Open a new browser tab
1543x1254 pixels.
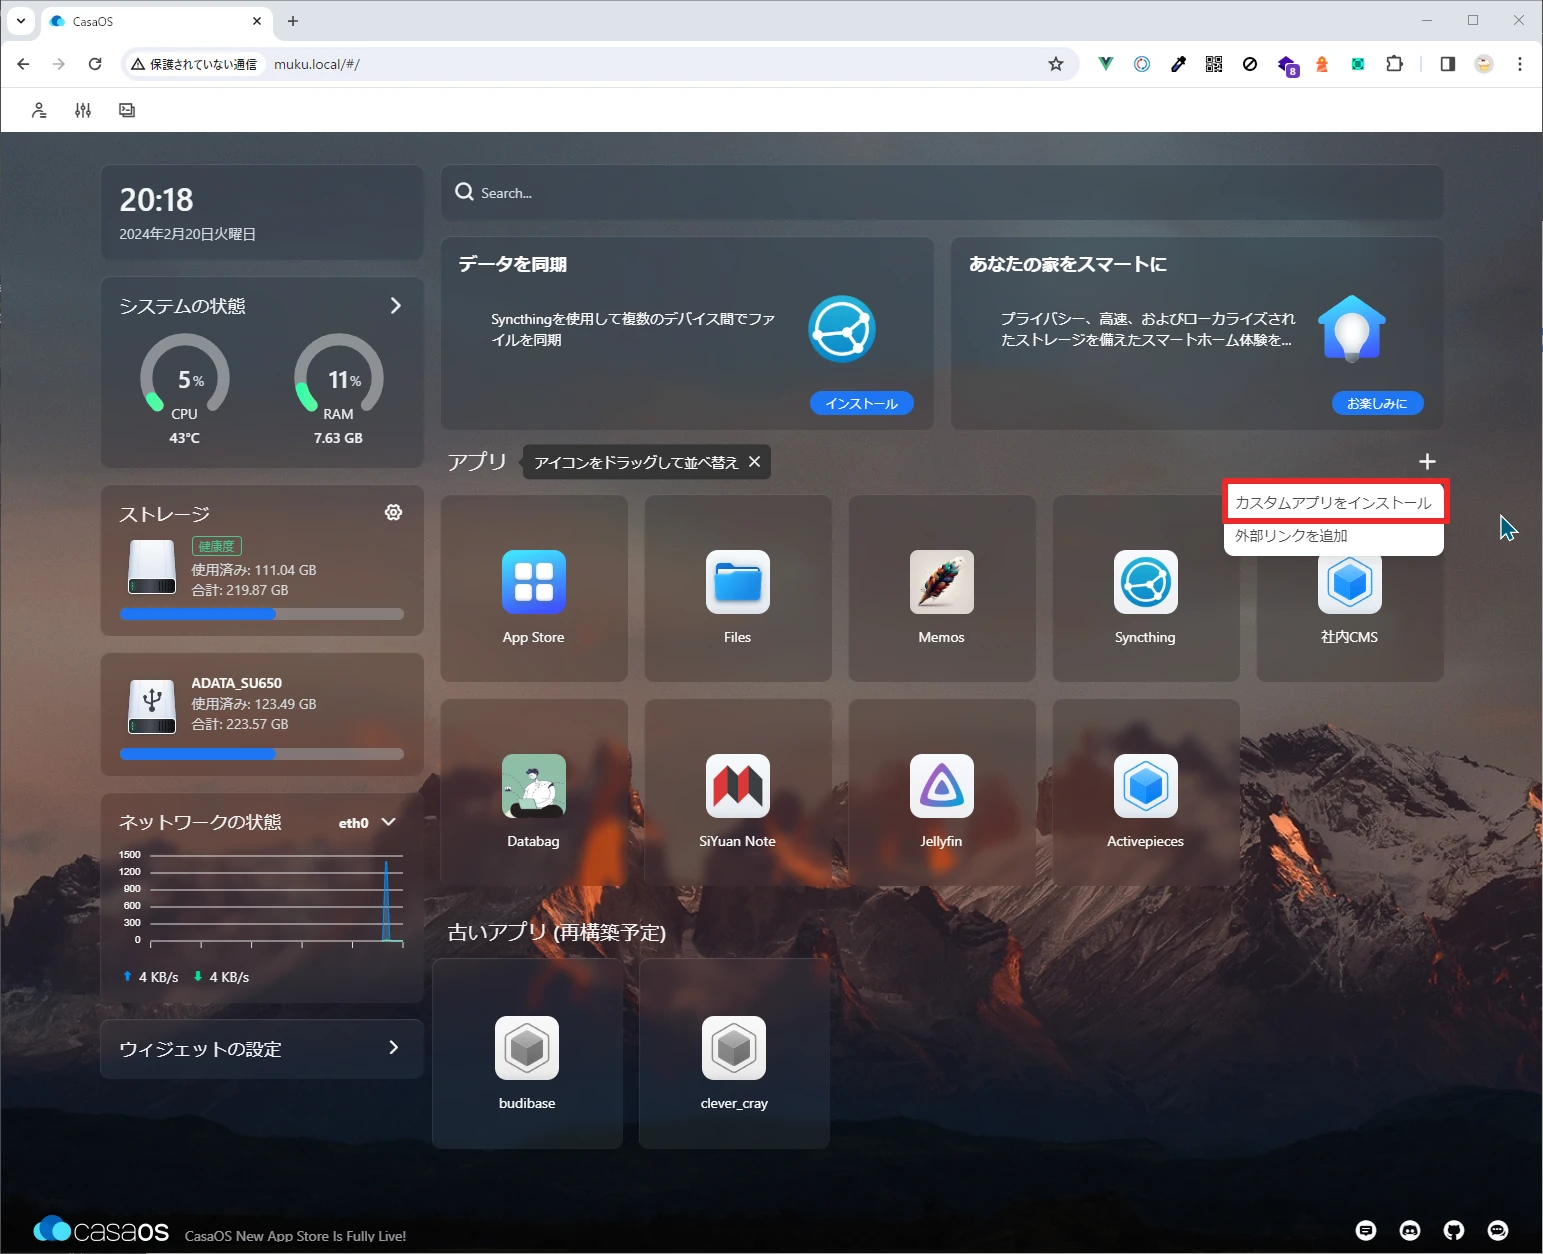293,21
